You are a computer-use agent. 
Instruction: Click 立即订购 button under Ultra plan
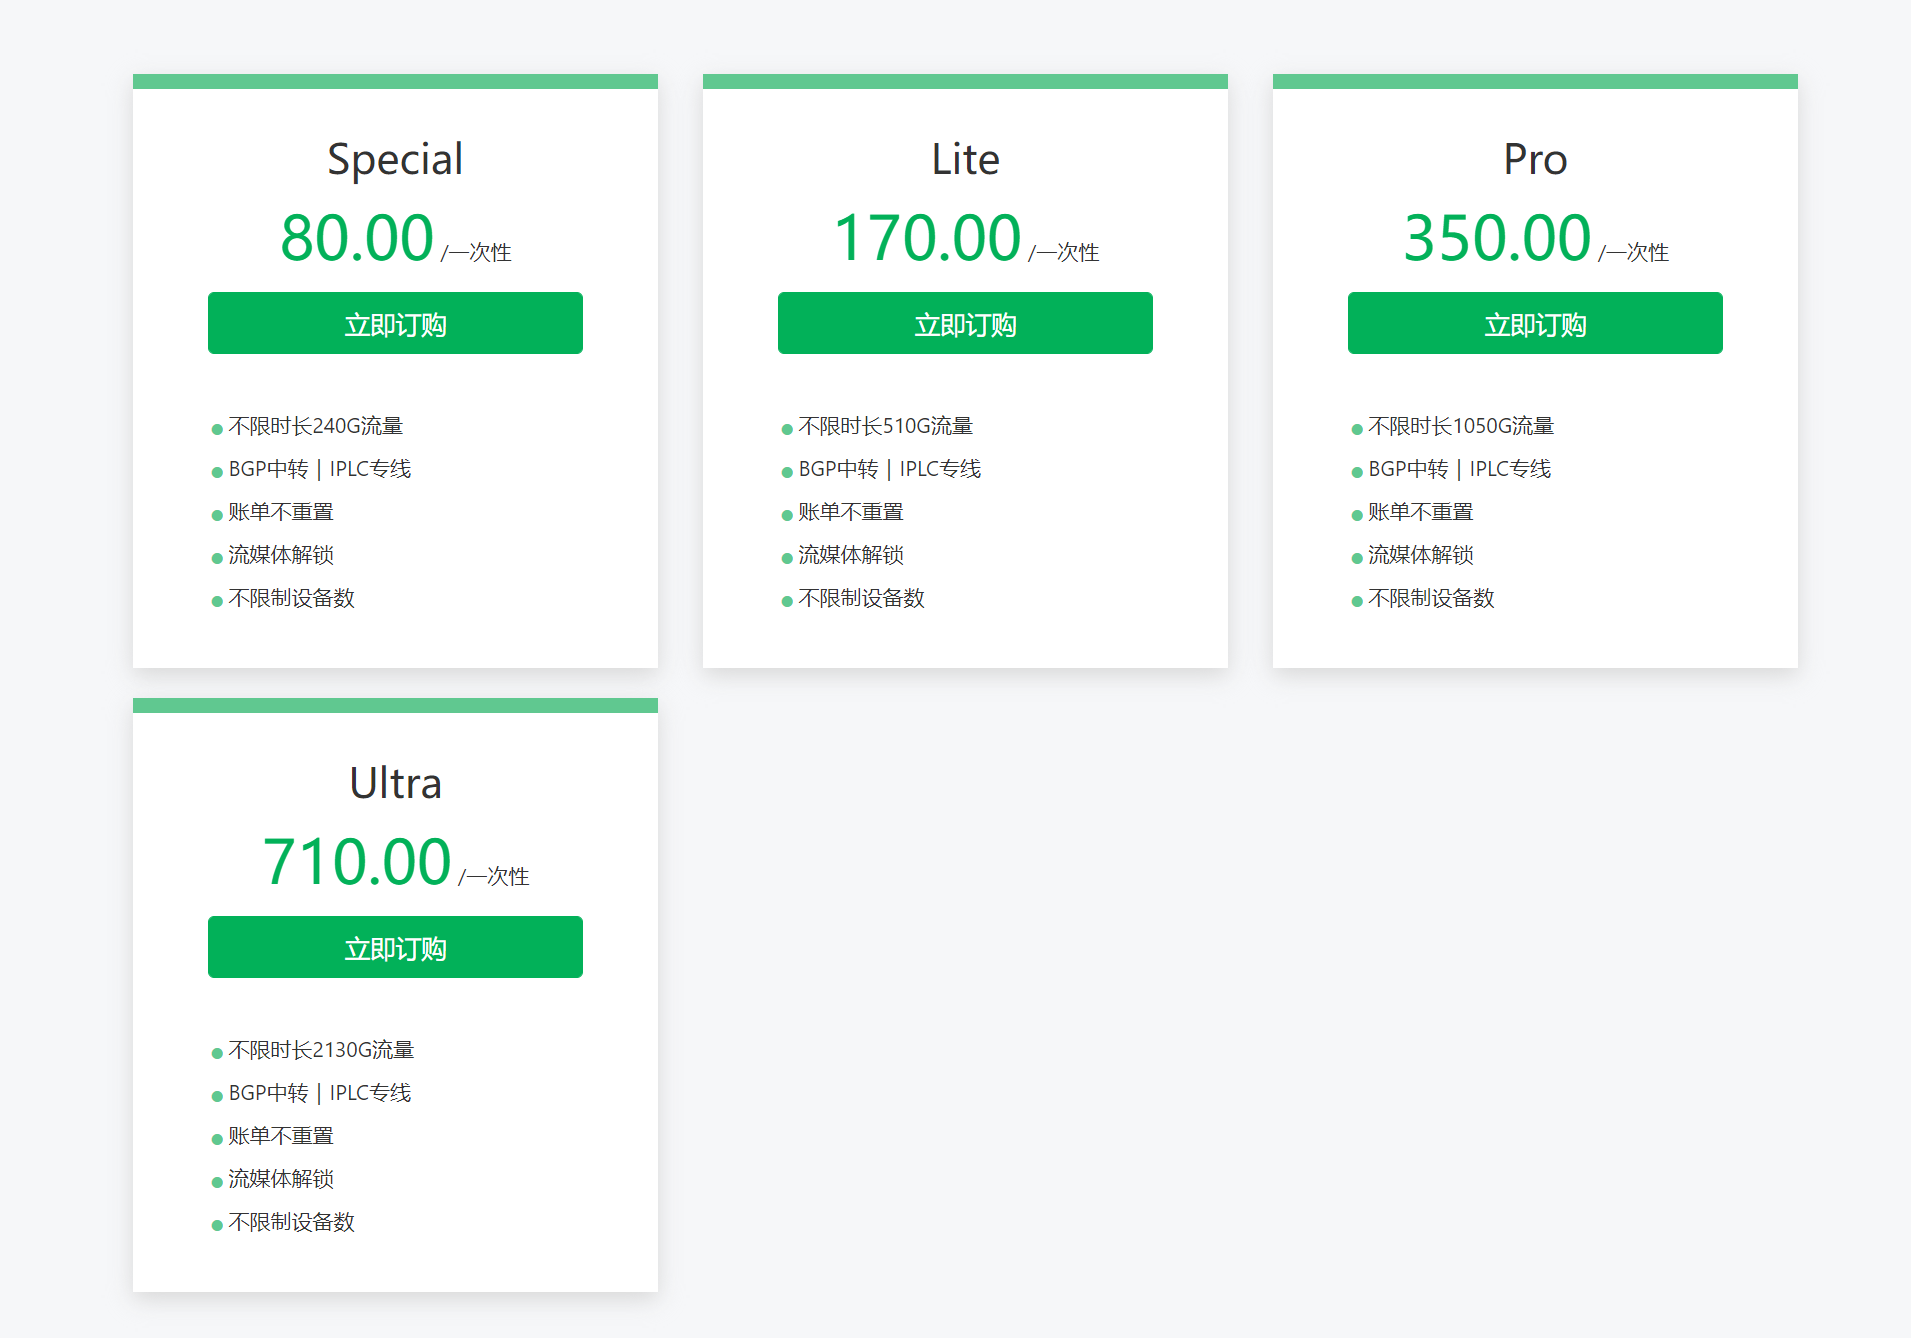click(395, 947)
